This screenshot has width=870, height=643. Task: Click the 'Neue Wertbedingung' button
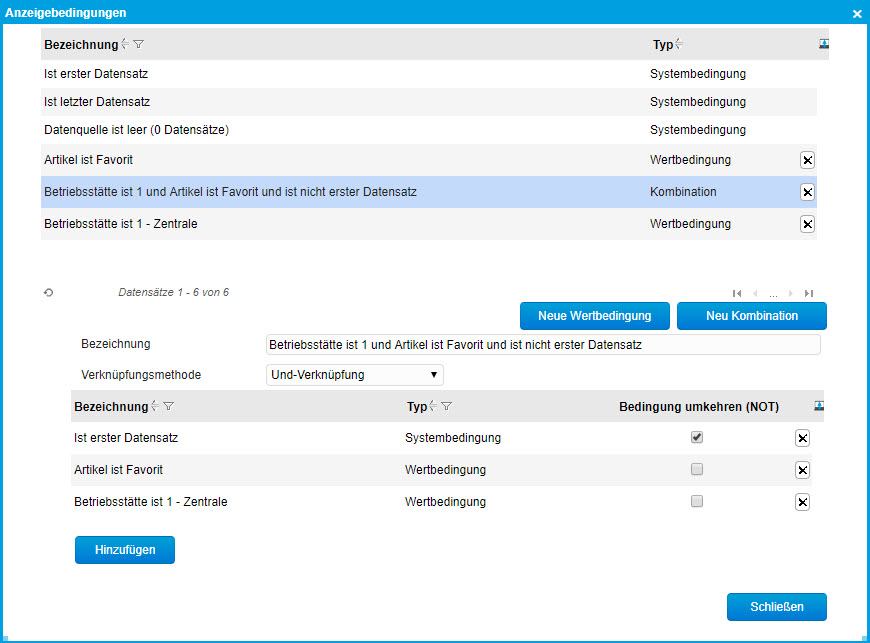coord(595,316)
